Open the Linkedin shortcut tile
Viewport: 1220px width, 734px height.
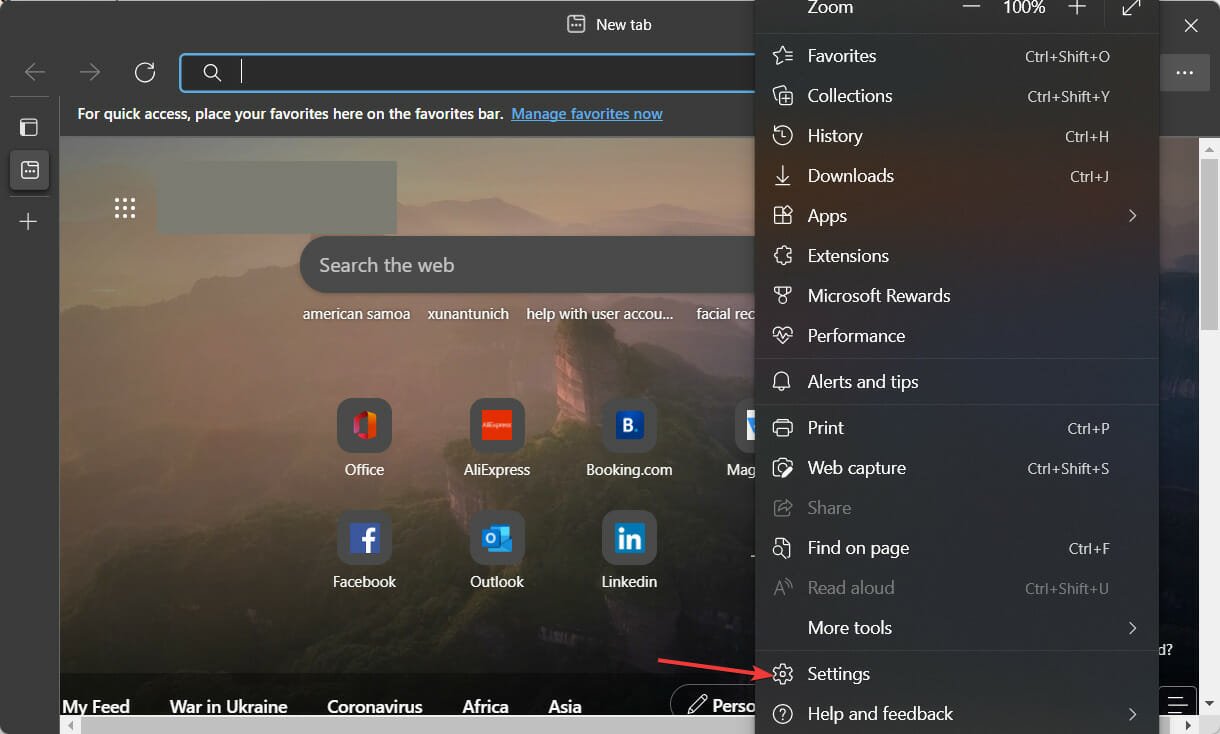pyautogui.click(x=629, y=537)
